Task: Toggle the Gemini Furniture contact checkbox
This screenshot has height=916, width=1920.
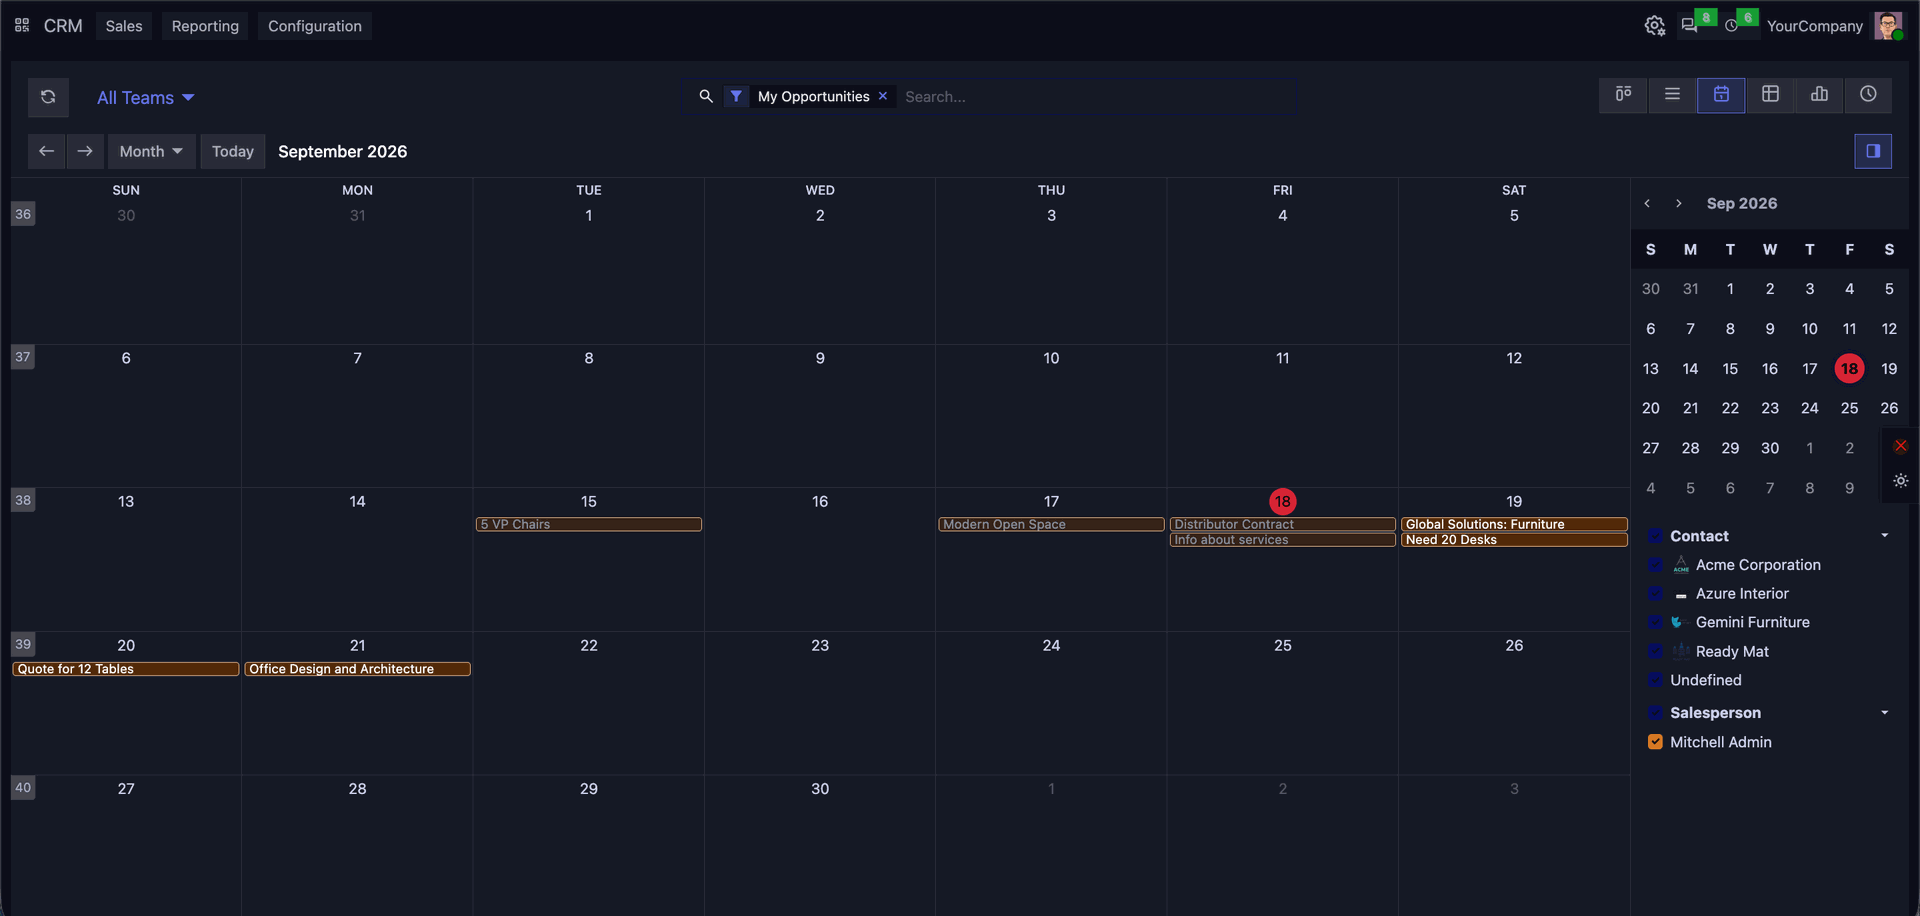Action: pyautogui.click(x=1655, y=622)
